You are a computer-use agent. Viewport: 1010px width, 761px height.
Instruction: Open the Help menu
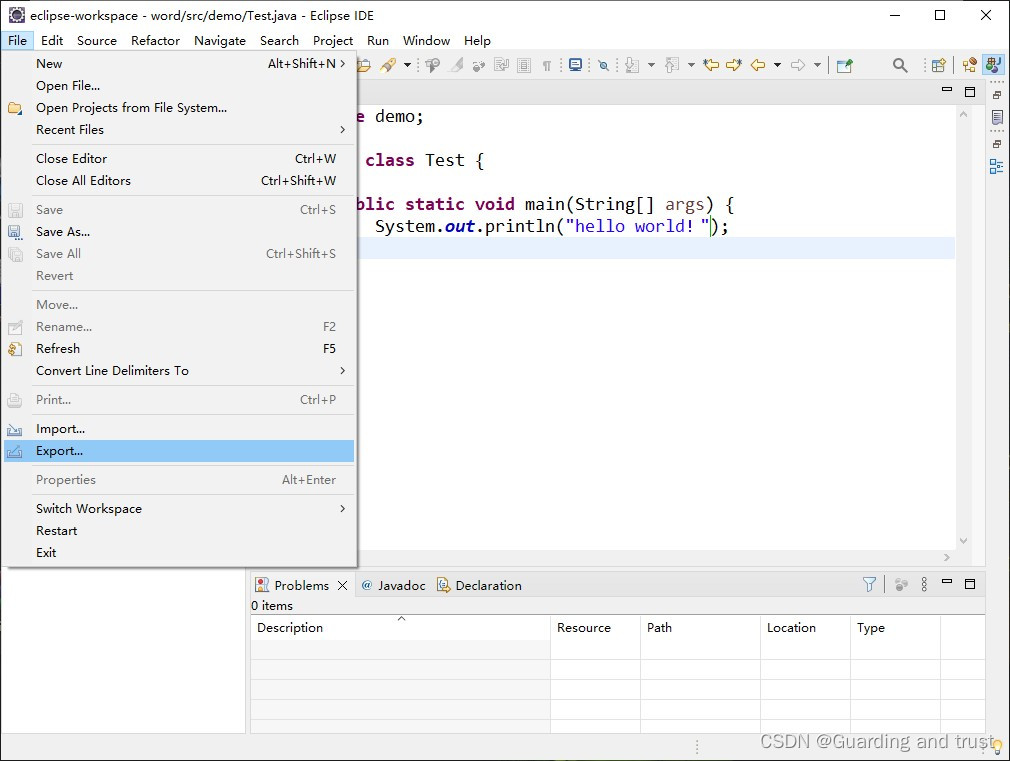tap(477, 41)
